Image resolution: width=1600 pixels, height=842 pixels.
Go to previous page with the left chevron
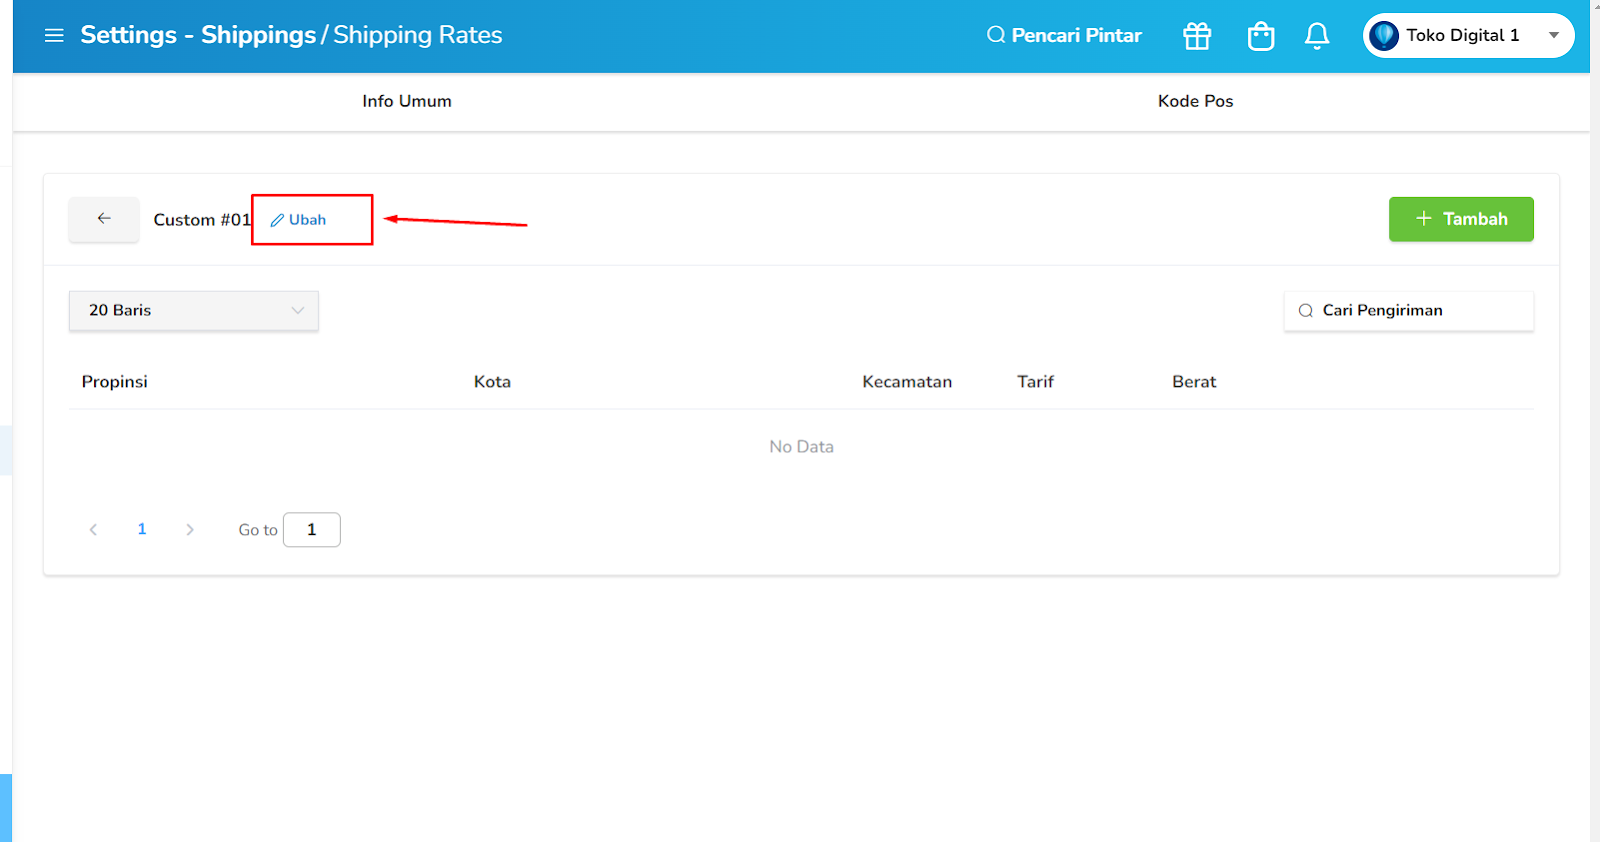(93, 530)
